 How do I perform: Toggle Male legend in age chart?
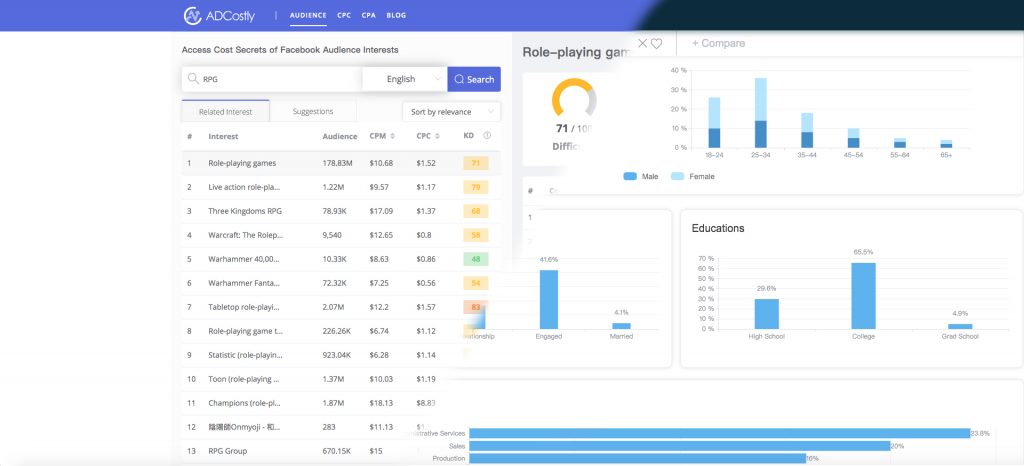point(641,176)
